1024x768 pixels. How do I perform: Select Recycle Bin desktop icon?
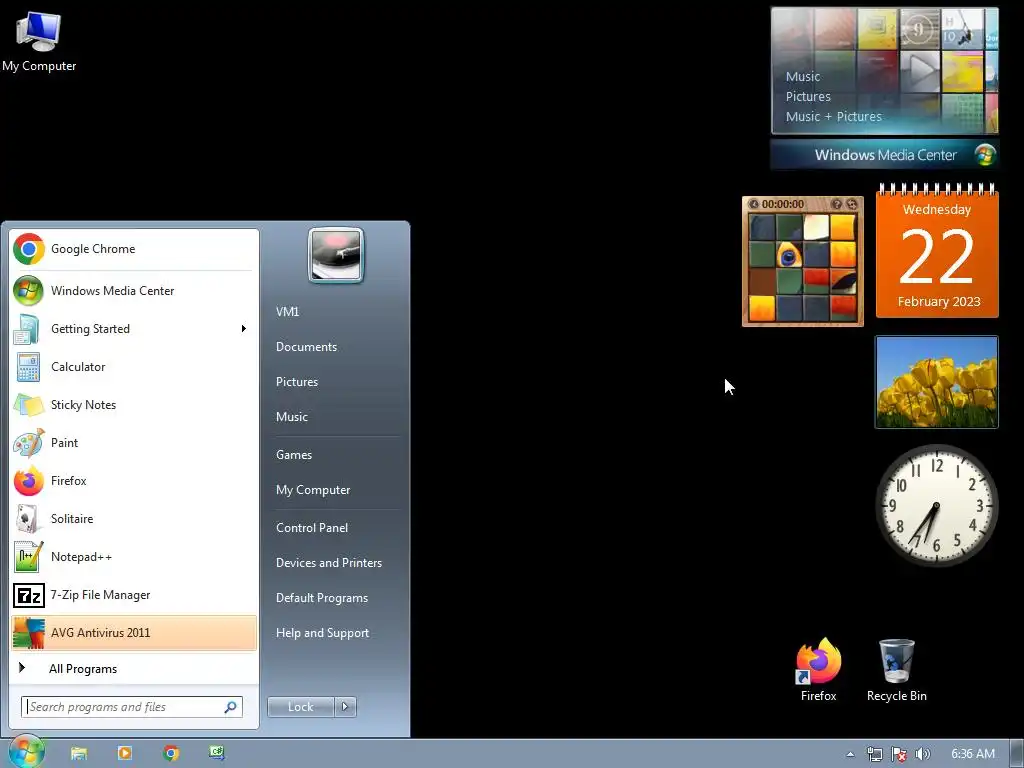click(x=897, y=669)
